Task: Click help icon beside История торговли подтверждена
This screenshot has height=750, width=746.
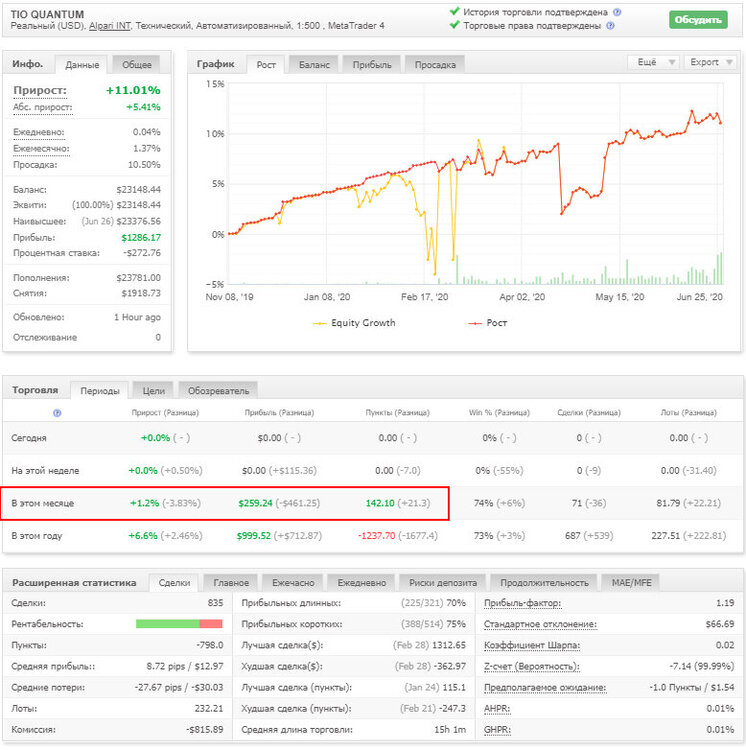Action: pos(617,12)
